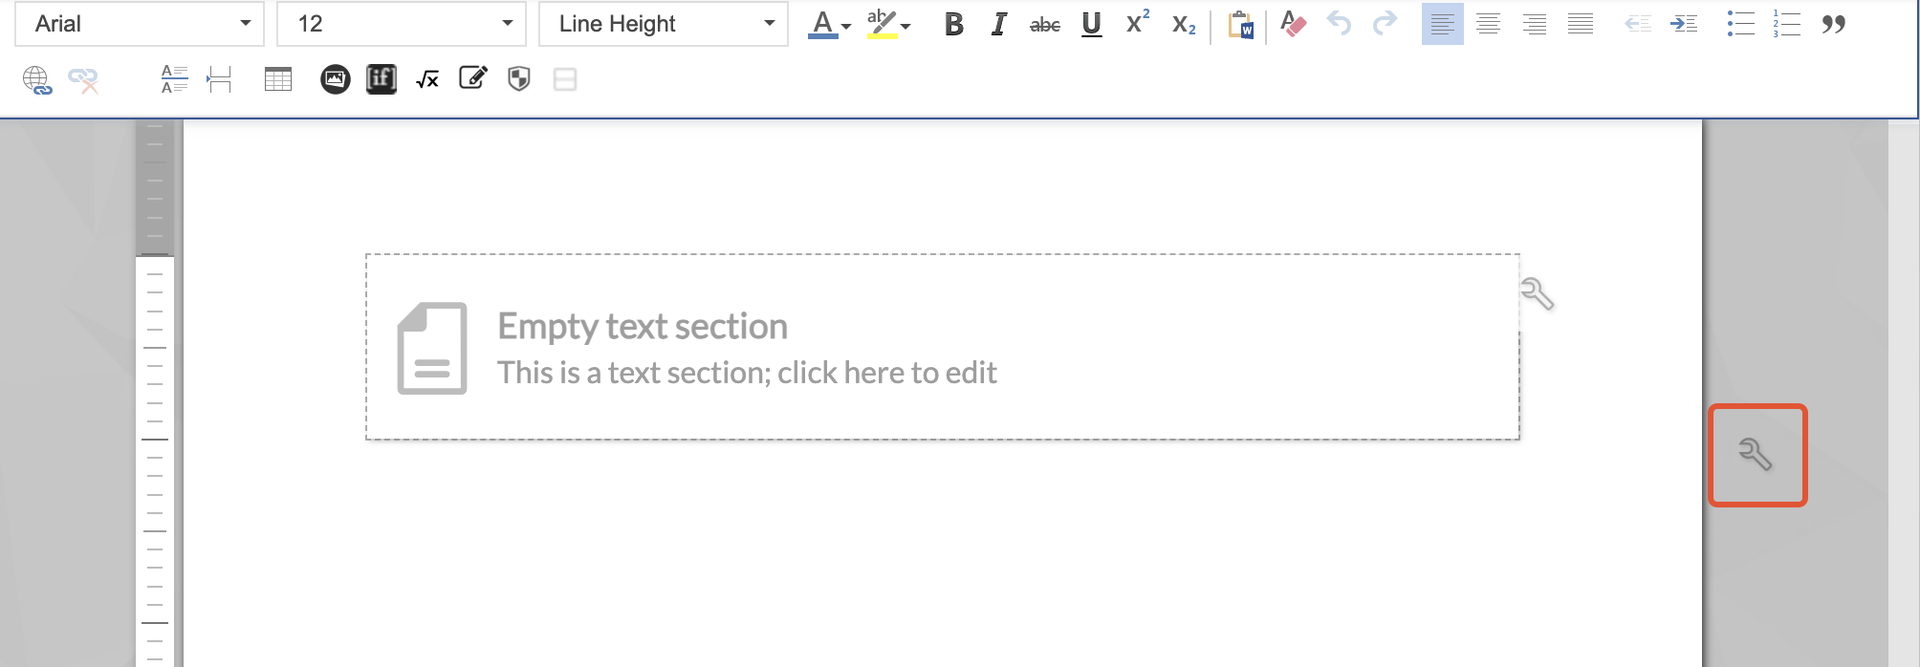The width and height of the screenshot is (1920, 667).
Task: Toggle bold formatting
Action: click(953, 24)
